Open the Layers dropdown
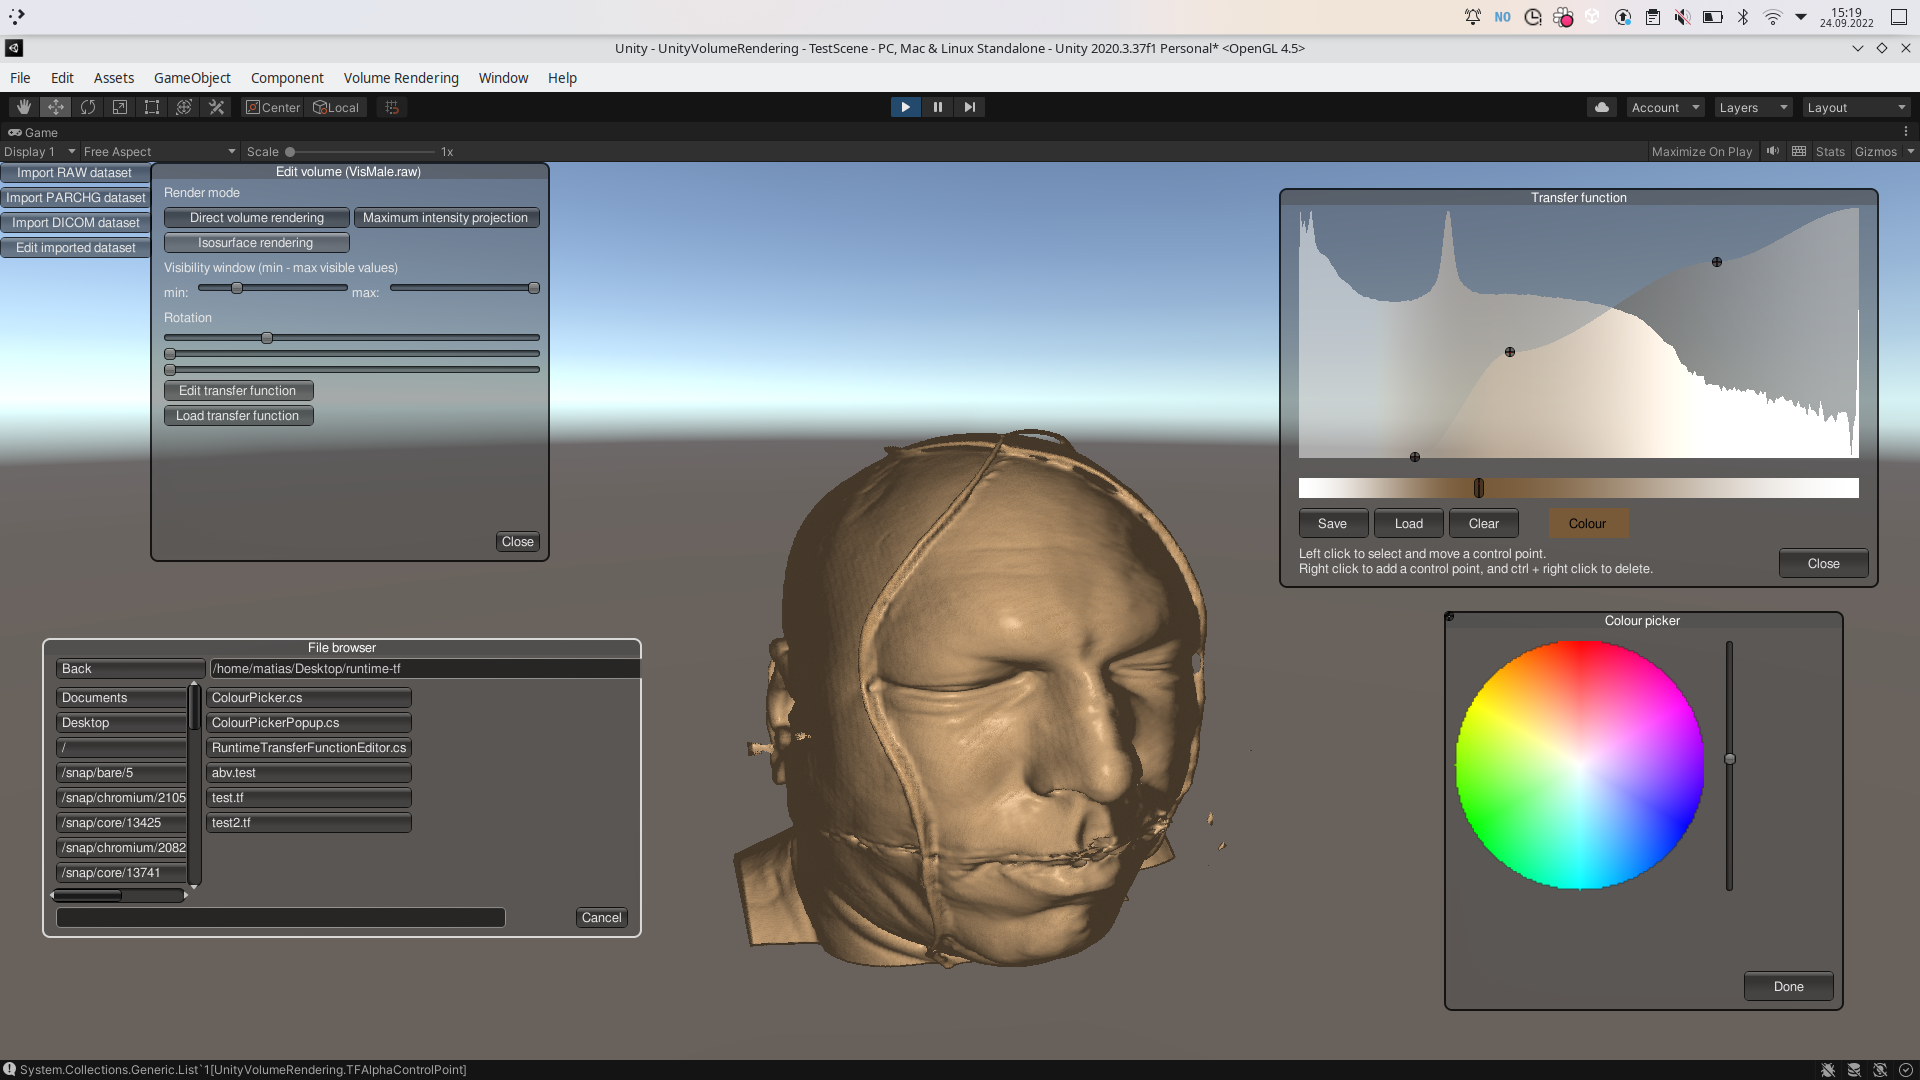The image size is (1920, 1080). [1753, 108]
